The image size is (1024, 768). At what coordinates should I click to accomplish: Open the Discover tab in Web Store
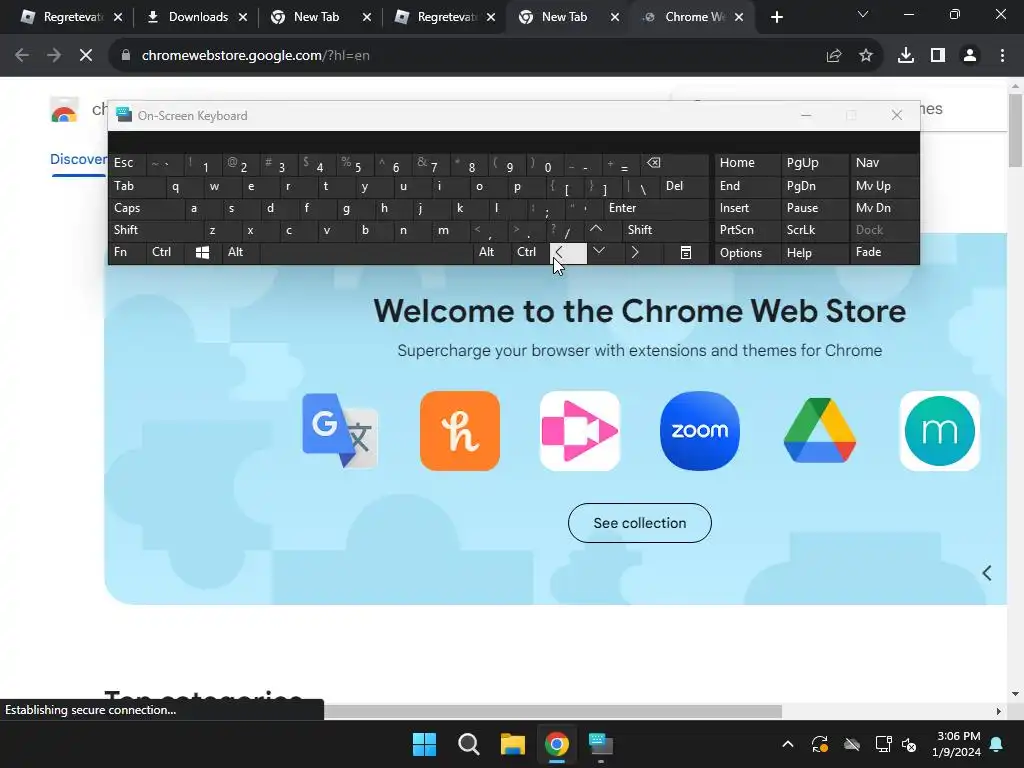click(78, 159)
